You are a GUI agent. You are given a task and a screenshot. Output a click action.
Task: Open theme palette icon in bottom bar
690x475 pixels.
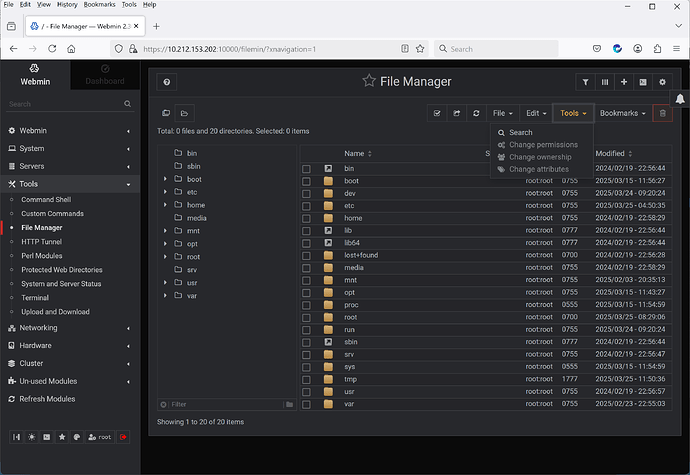click(77, 437)
